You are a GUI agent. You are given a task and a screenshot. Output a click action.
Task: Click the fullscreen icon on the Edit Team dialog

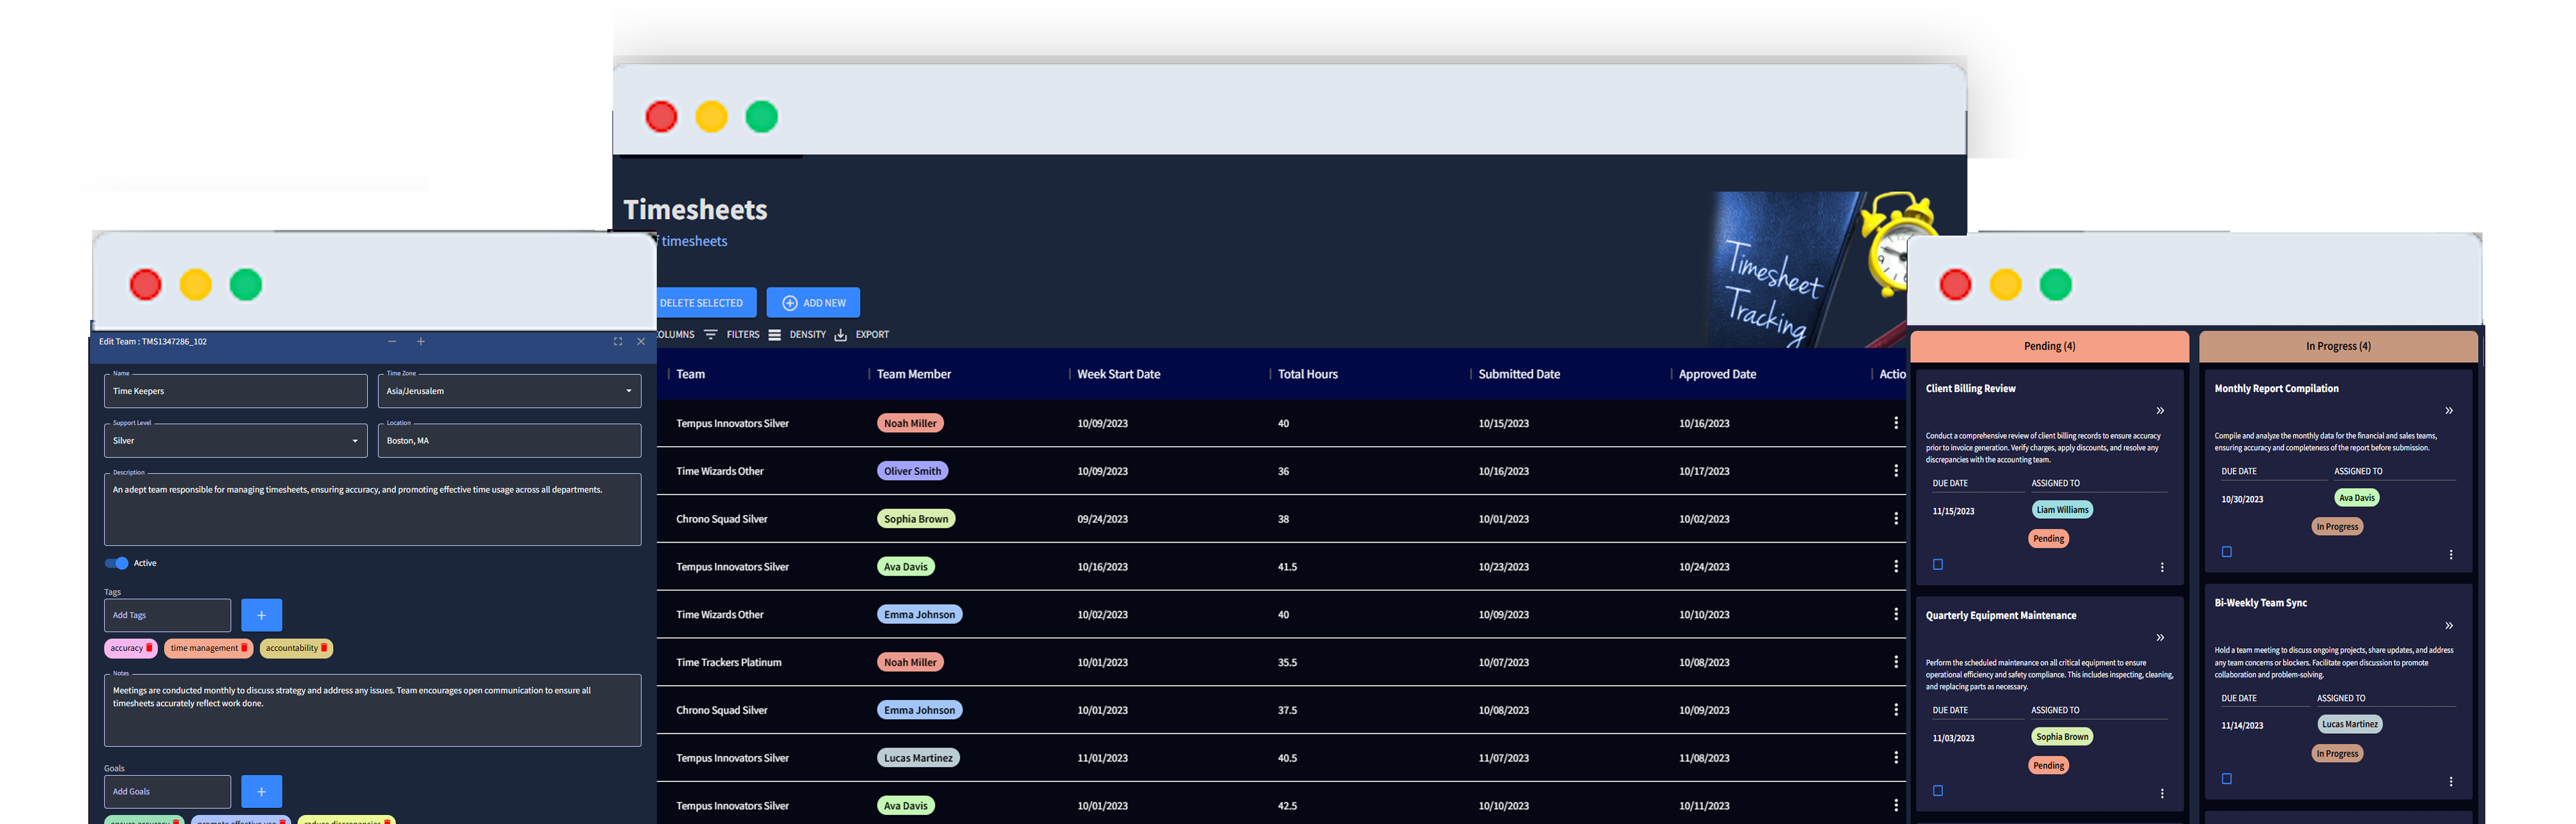(x=617, y=341)
